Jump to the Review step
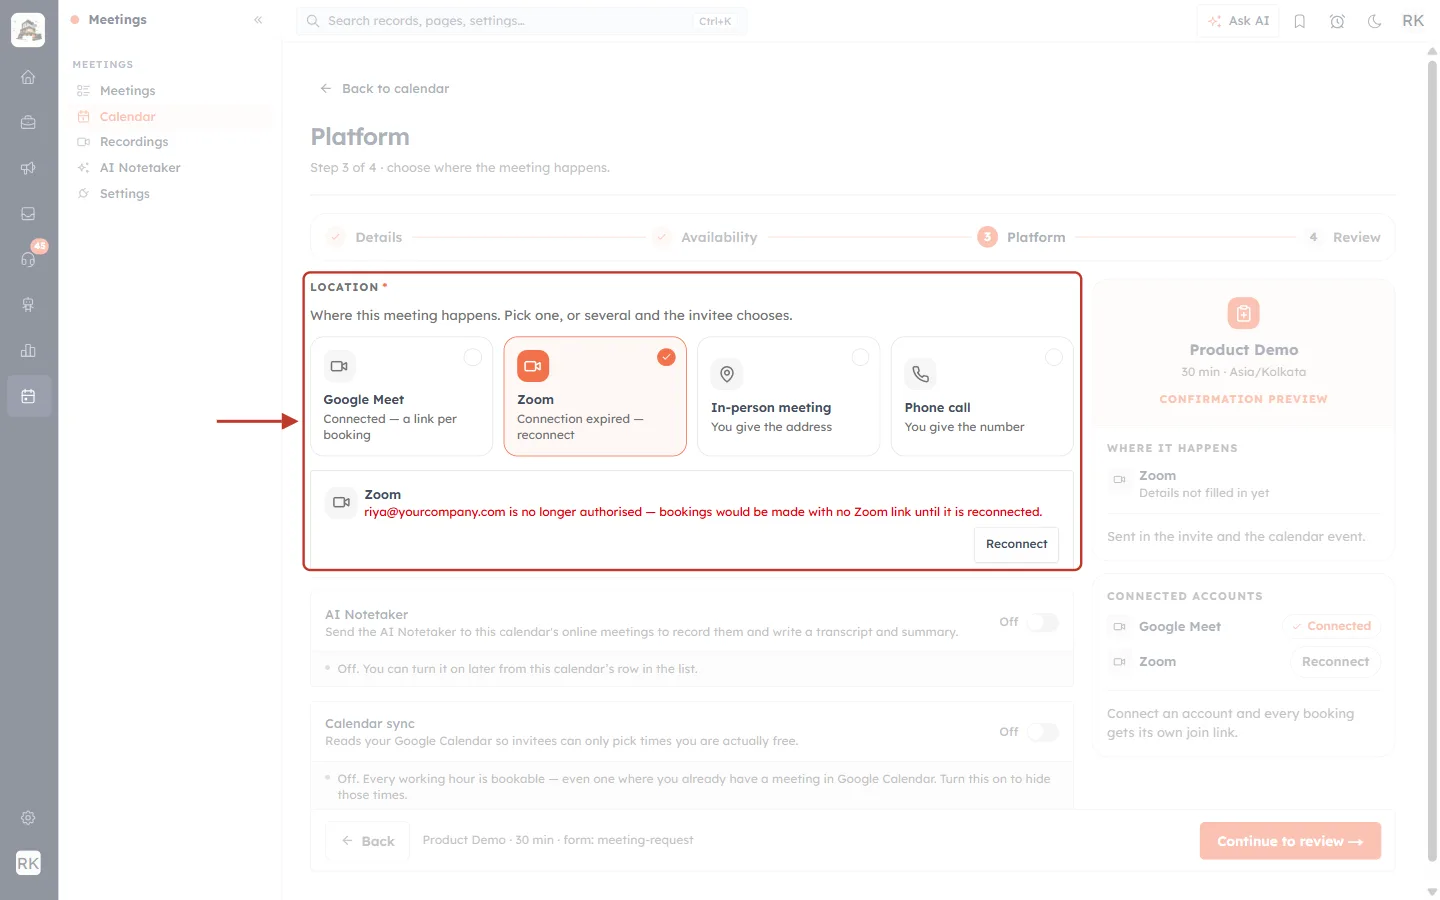Screen dimensions: 1440x900 click(x=1343, y=237)
